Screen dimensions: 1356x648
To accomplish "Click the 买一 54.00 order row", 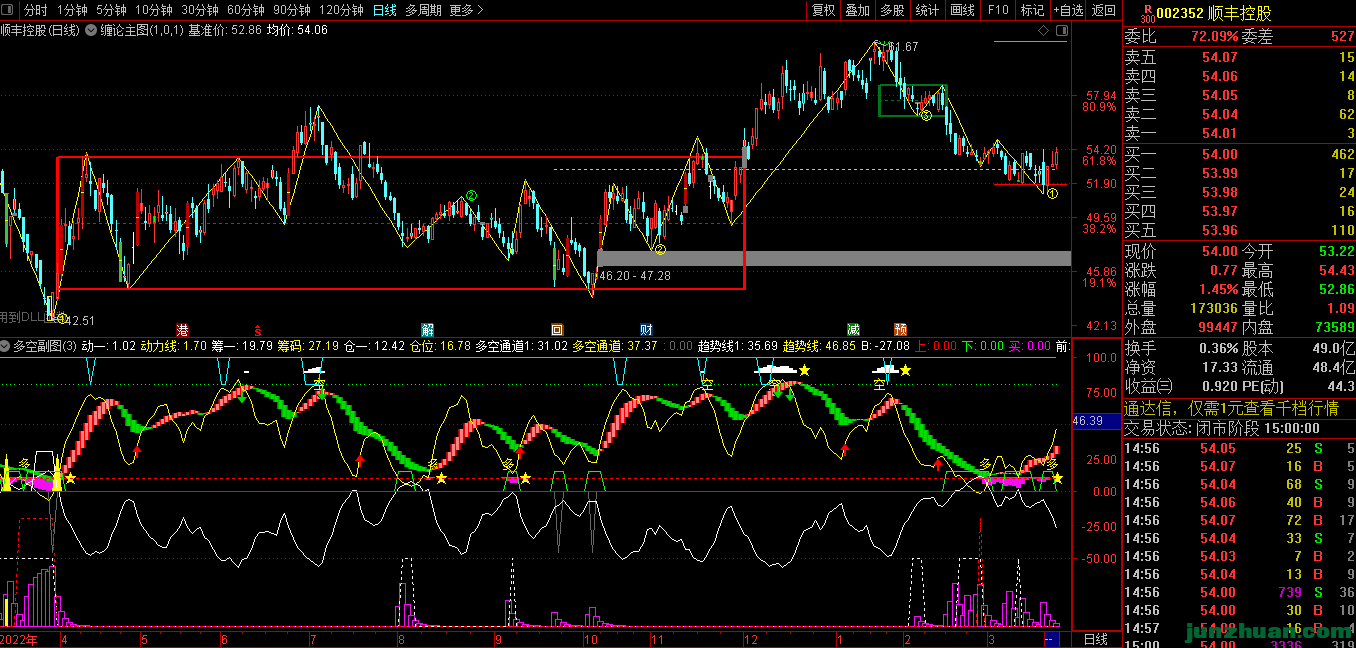I will coord(1239,154).
